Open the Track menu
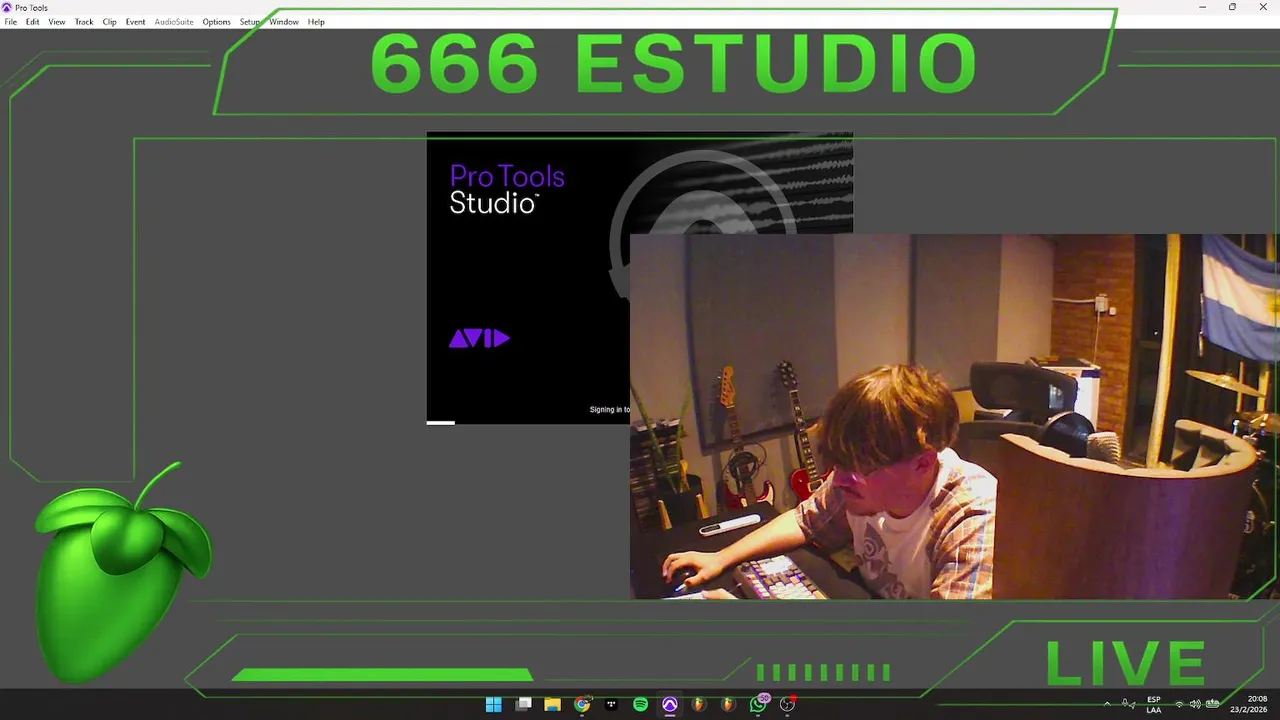Screen dimensions: 1280x720 (84, 22)
